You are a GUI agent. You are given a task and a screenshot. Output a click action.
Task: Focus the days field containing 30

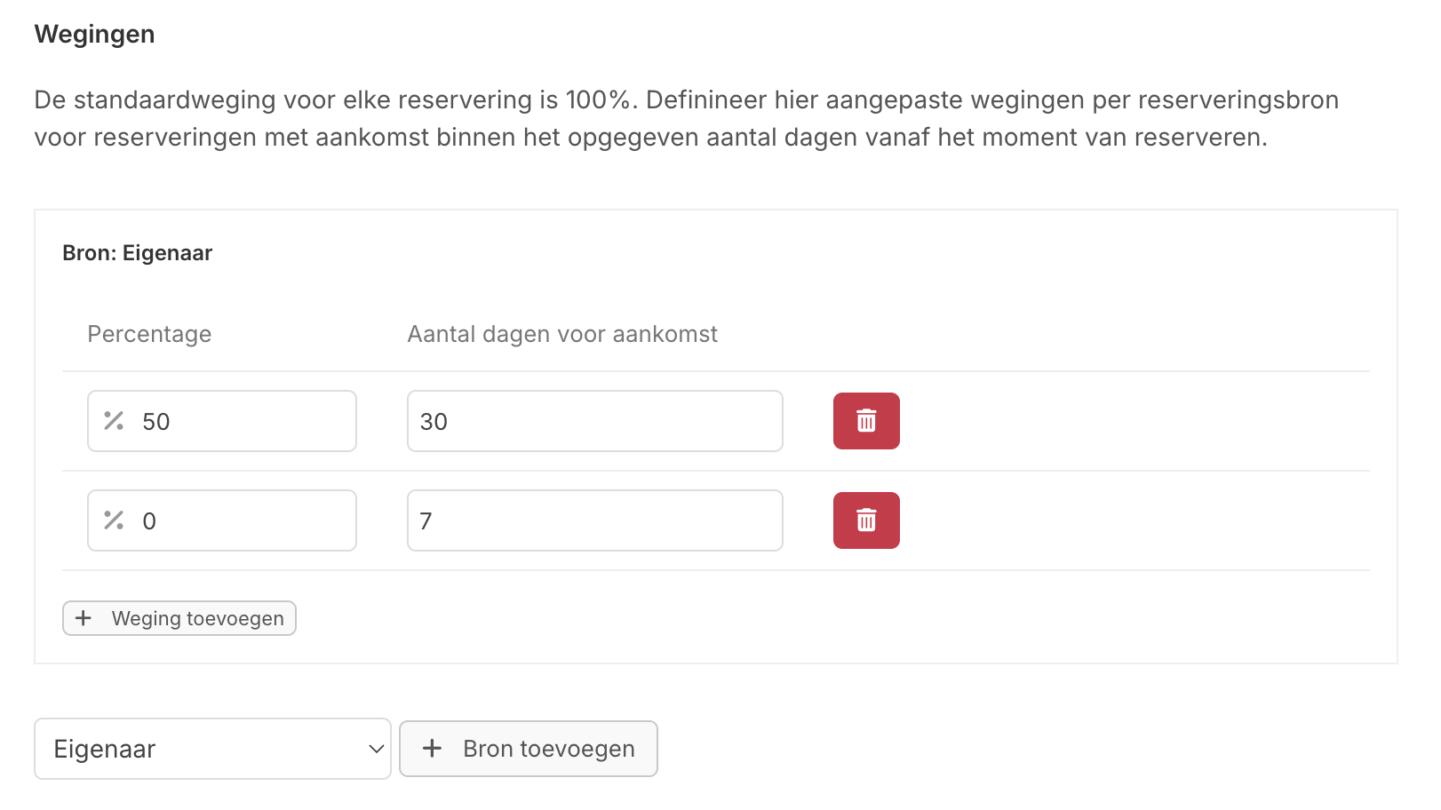pyautogui.click(x=594, y=421)
